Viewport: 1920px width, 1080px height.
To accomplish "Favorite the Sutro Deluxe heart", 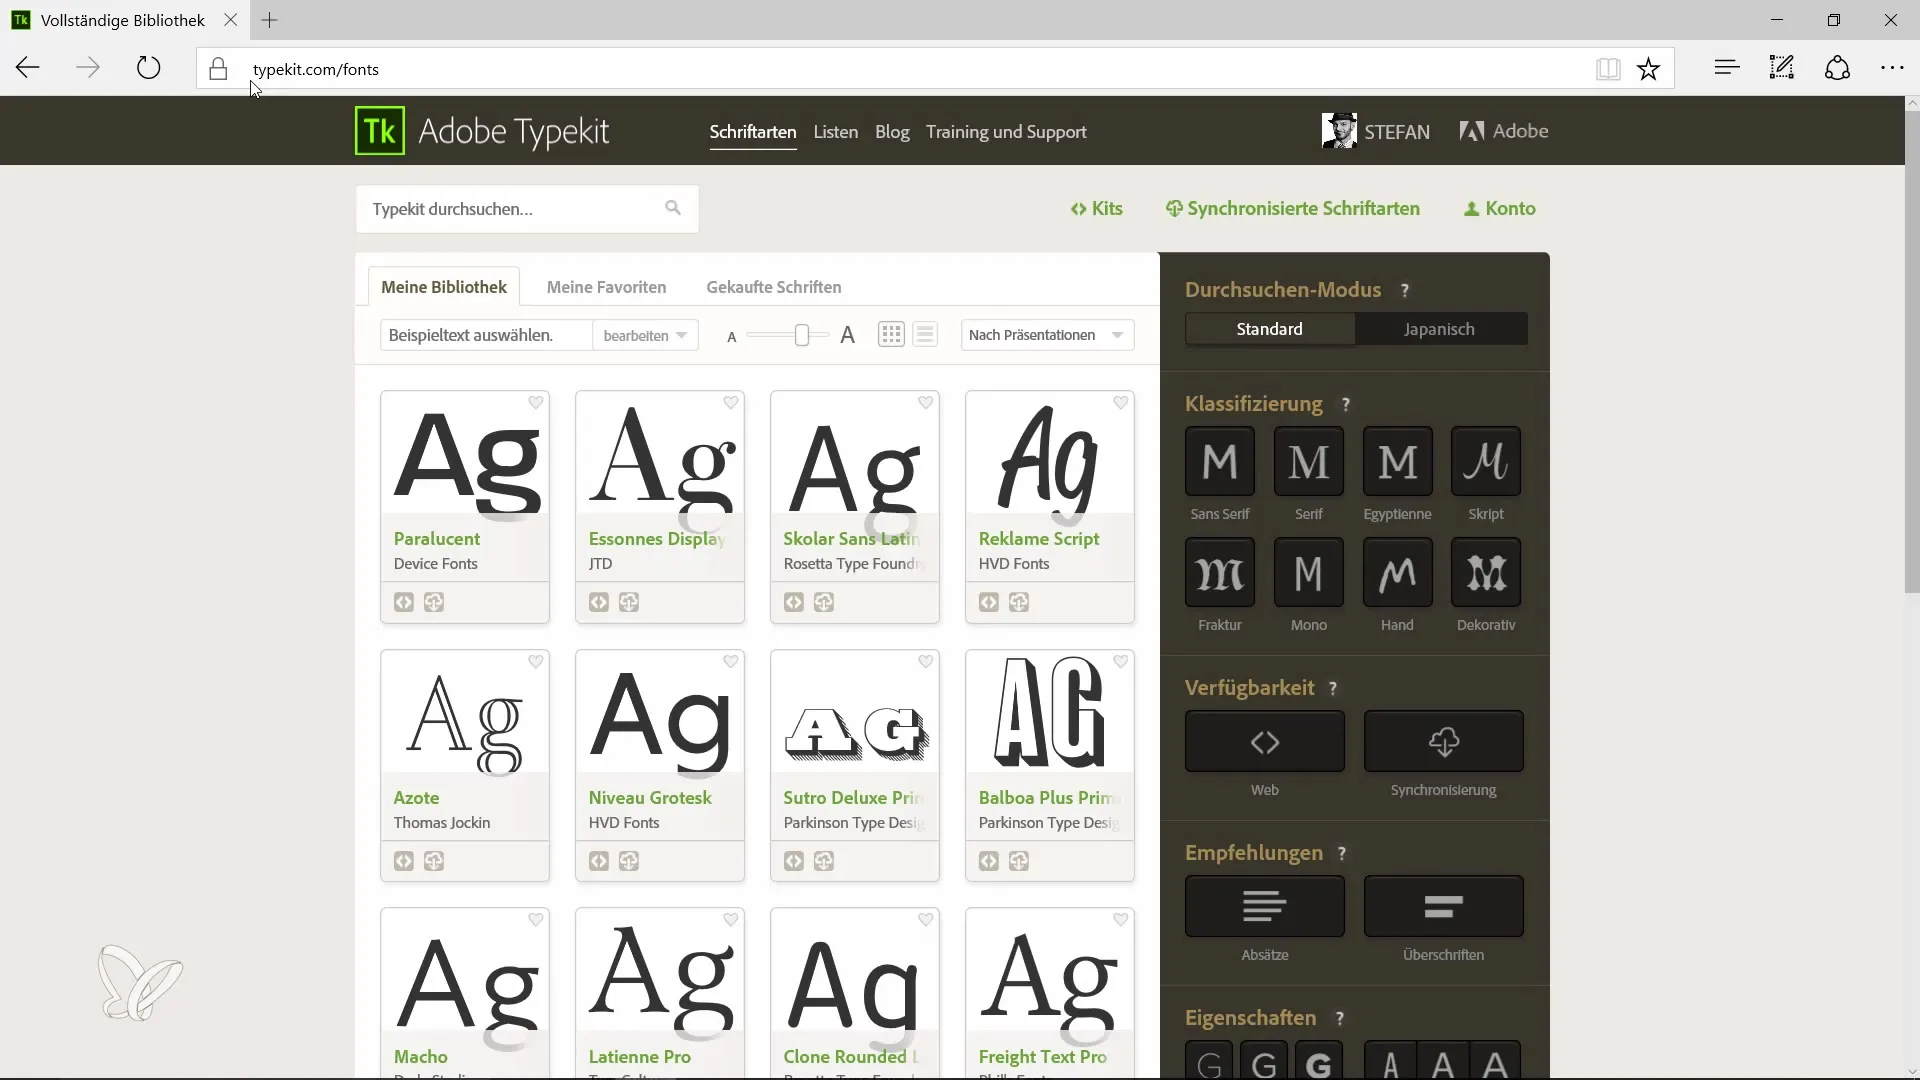I will coord(926,661).
